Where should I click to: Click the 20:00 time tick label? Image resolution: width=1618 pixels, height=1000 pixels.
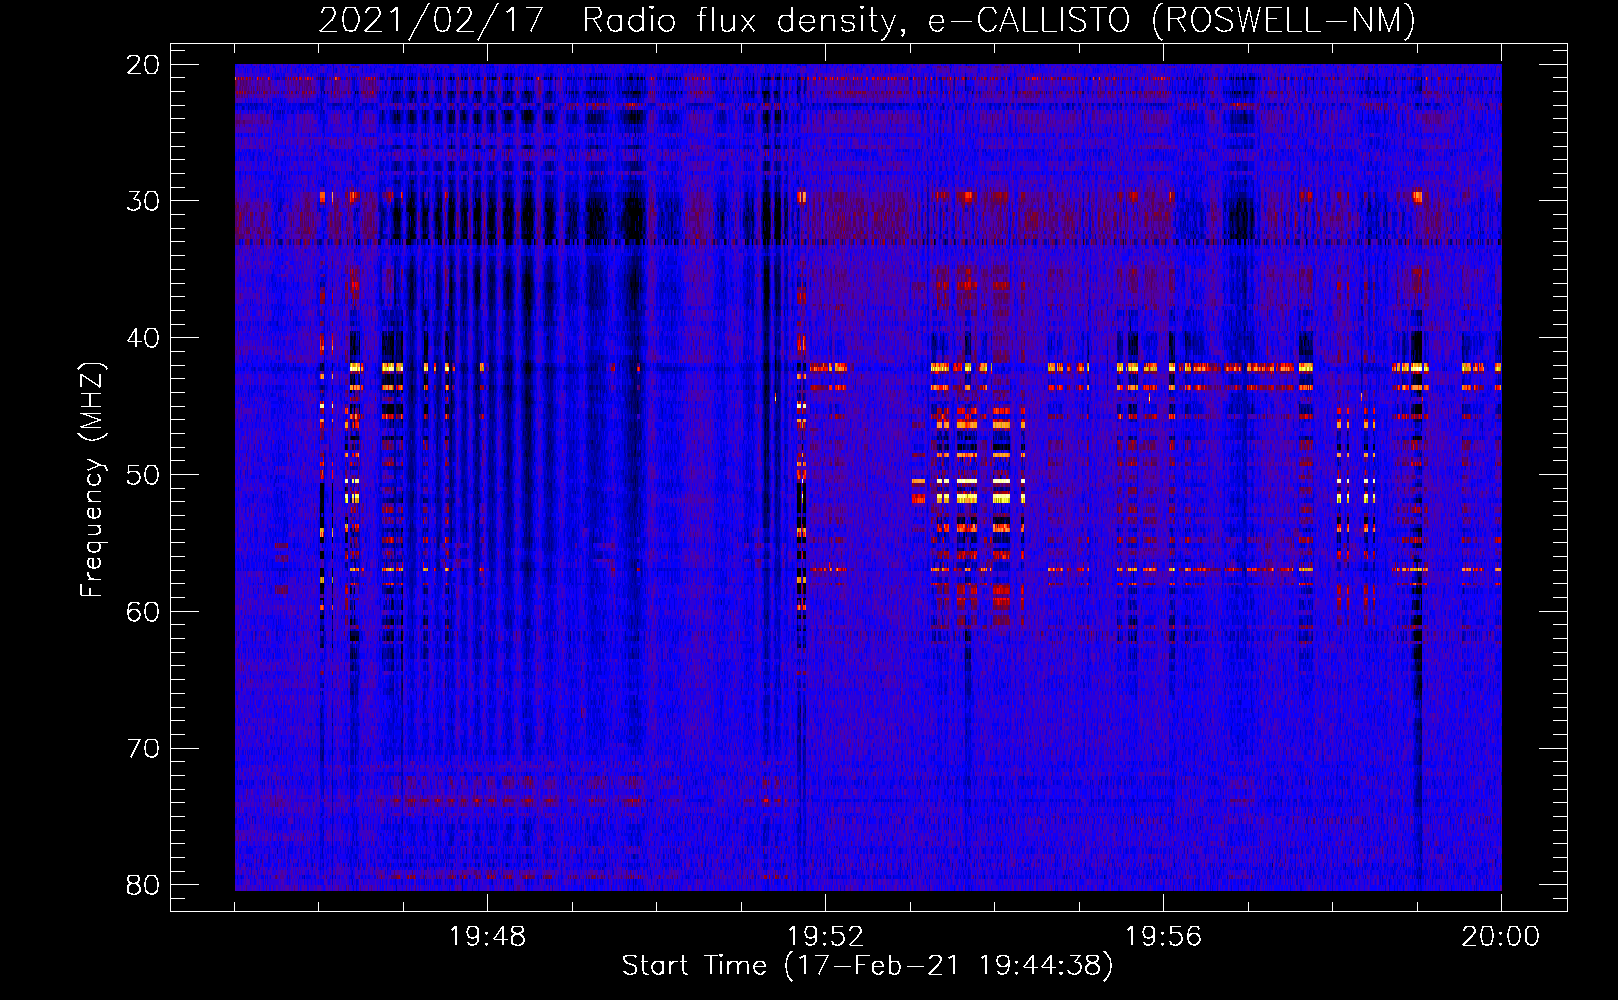1501,937
